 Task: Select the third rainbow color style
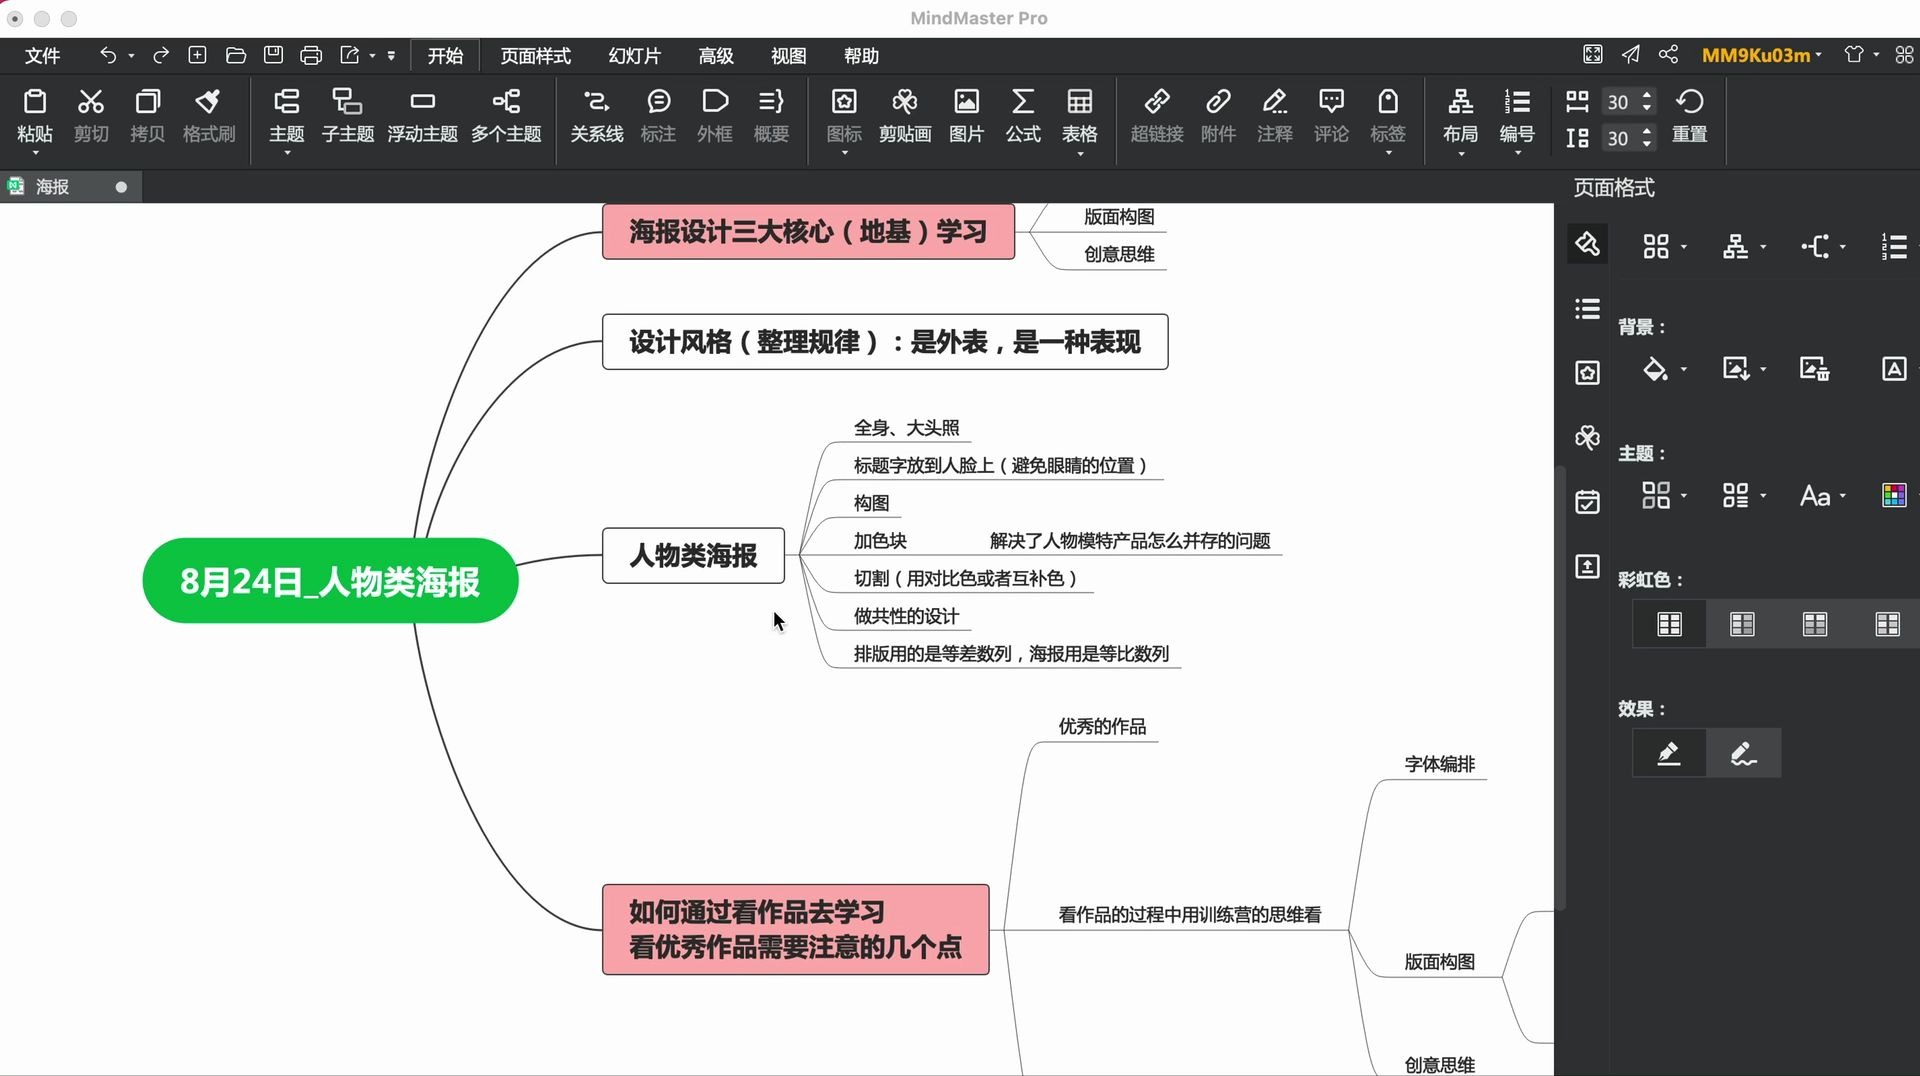coord(1815,624)
